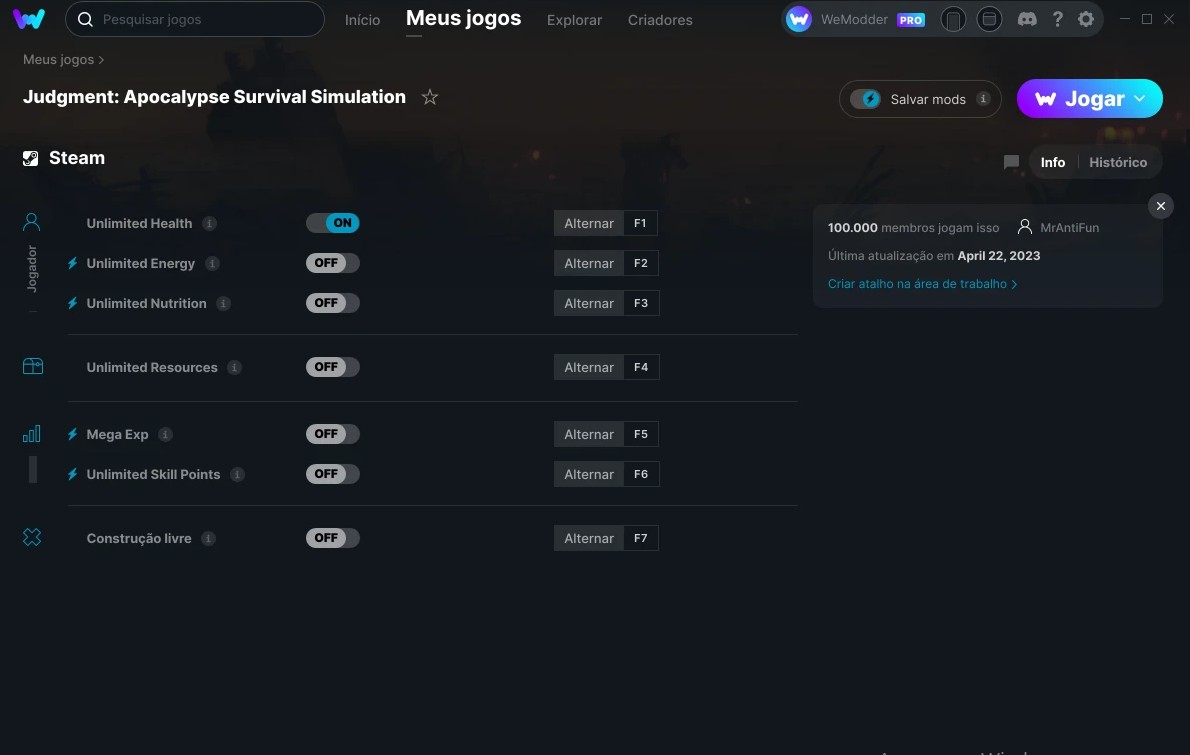This screenshot has height=755, width=1190.
Task: Click Alternar for Unlimited Health
Action: [589, 223]
